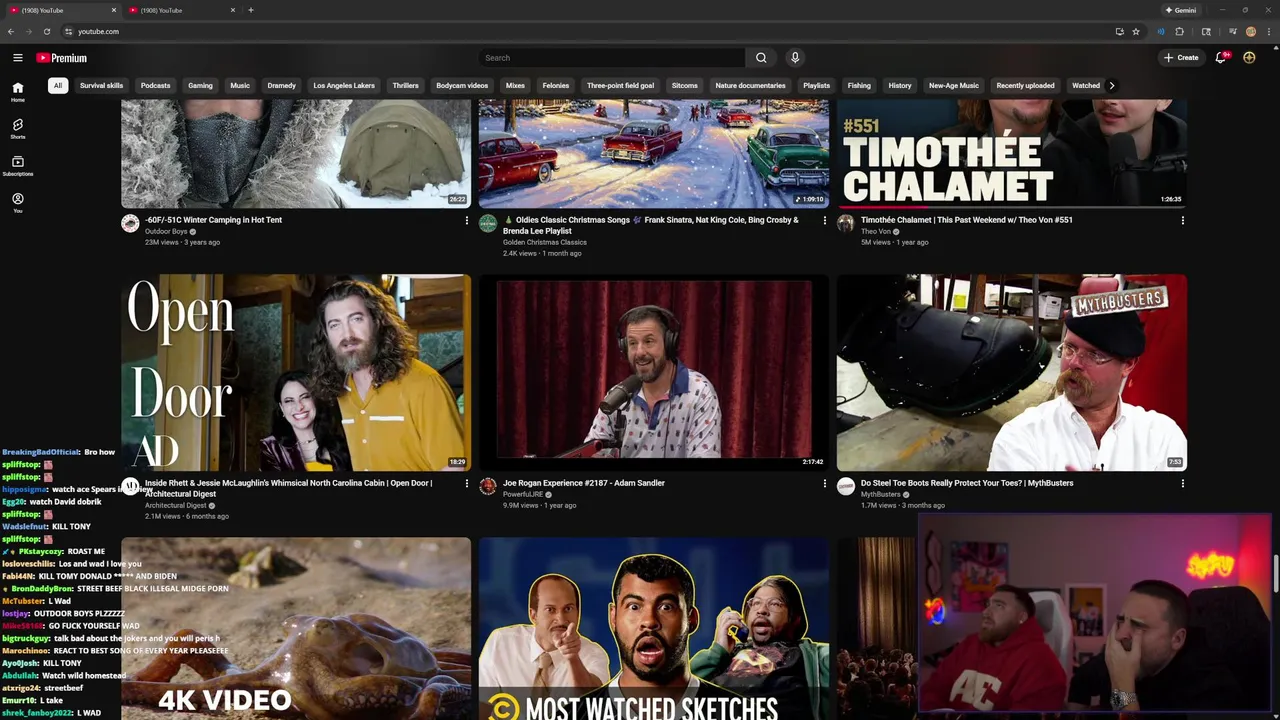Select the Bodycam videos chip
Viewport: 1280px width, 720px height.
click(x=462, y=85)
